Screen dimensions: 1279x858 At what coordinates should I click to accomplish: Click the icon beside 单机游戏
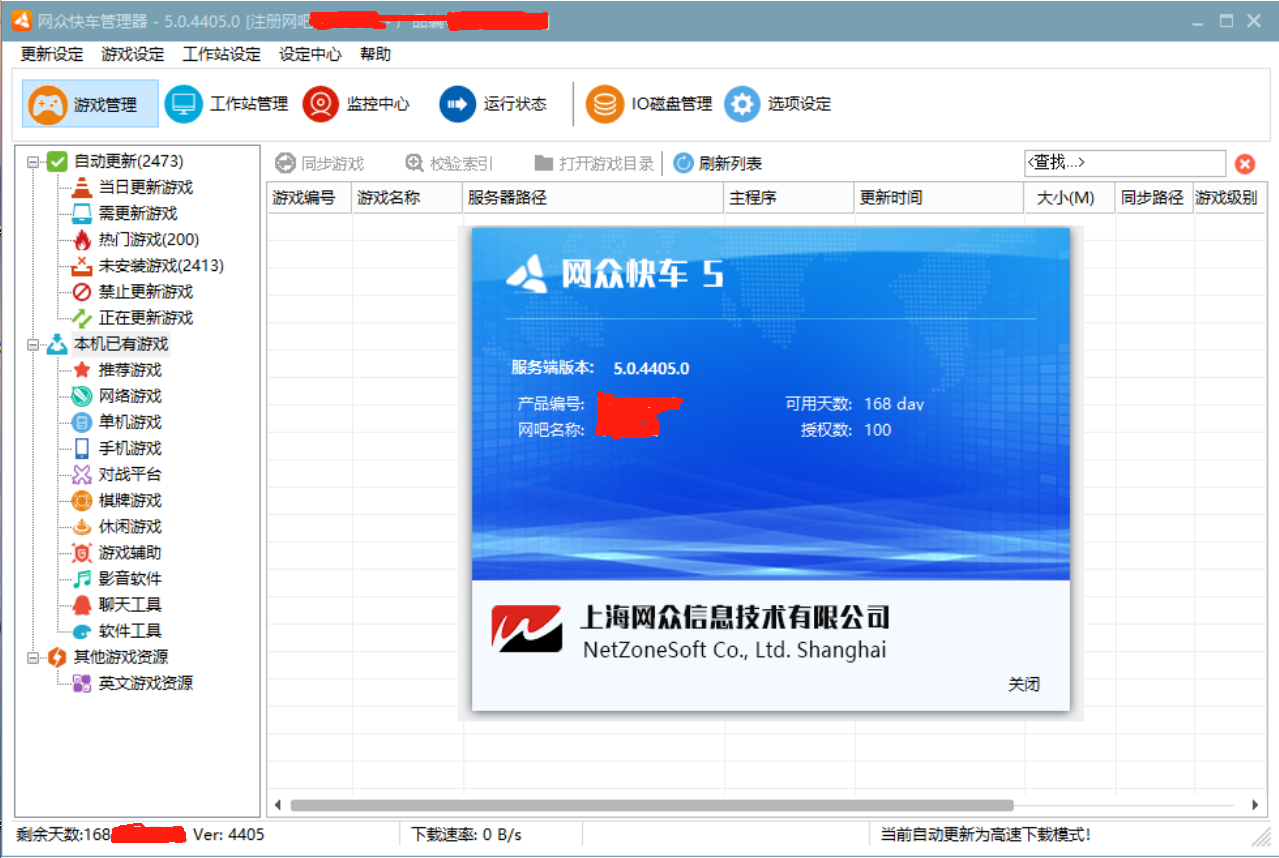[x=82, y=422]
